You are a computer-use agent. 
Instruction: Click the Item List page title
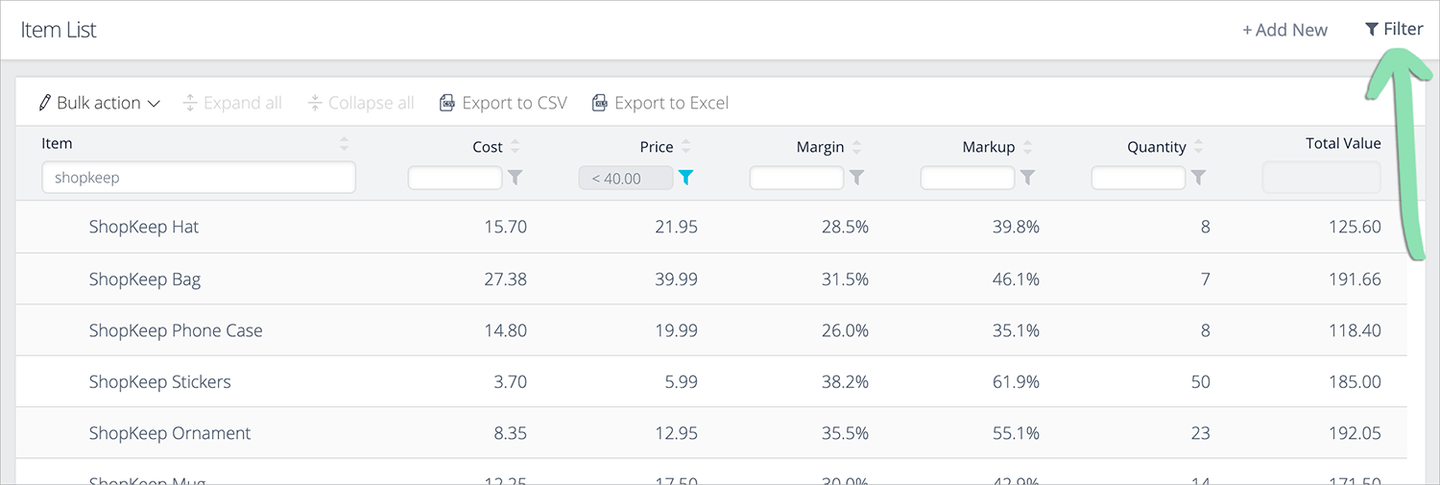click(x=59, y=30)
